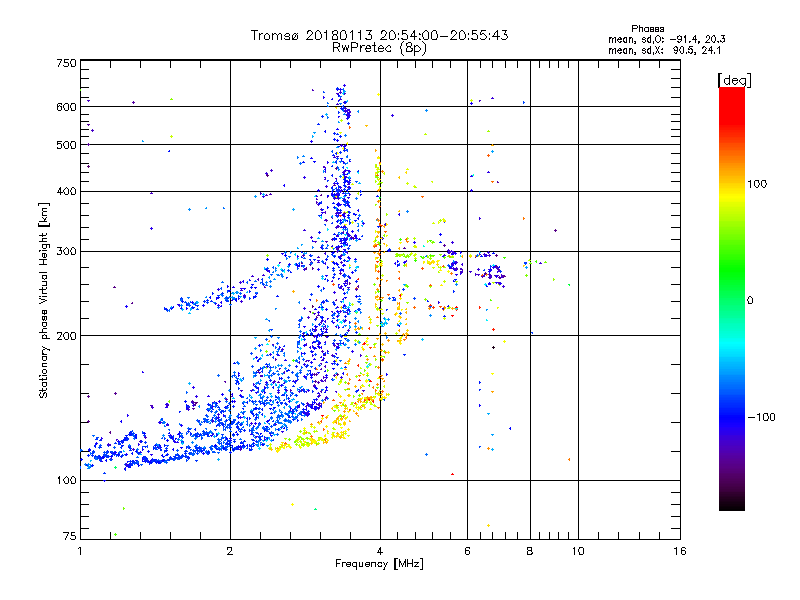Viewport: 800px width, 600px height.
Task: Click the y-axis '100' tick label
Action: [66, 481]
